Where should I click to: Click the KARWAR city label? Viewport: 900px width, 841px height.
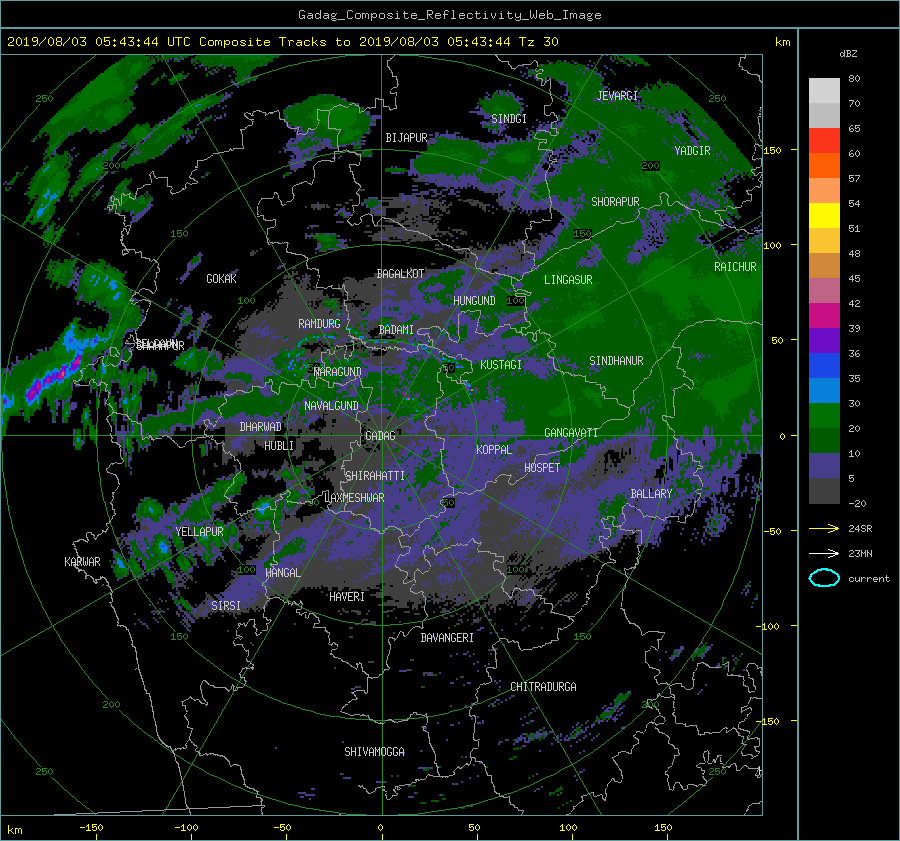point(82,561)
